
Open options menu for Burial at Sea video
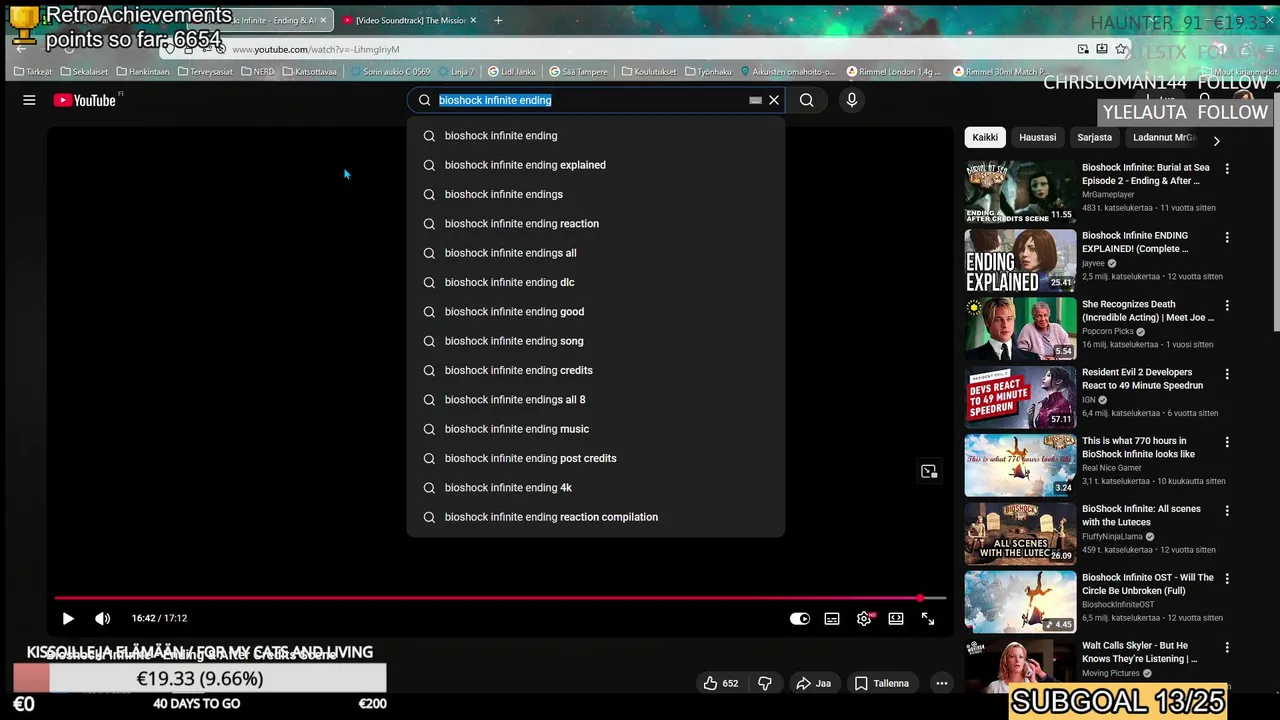[x=1227, y=169]
